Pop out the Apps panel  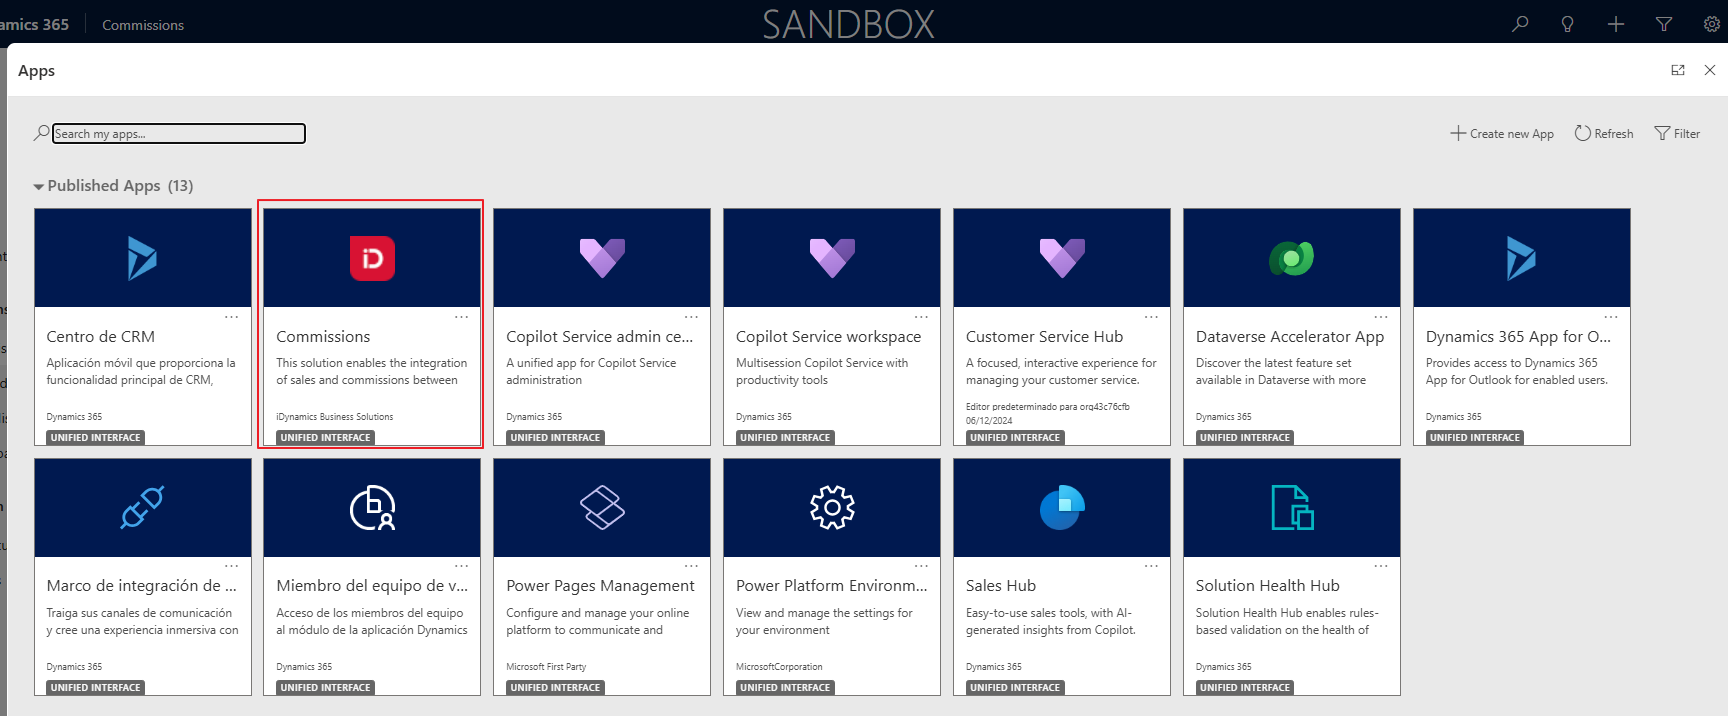1678,70
